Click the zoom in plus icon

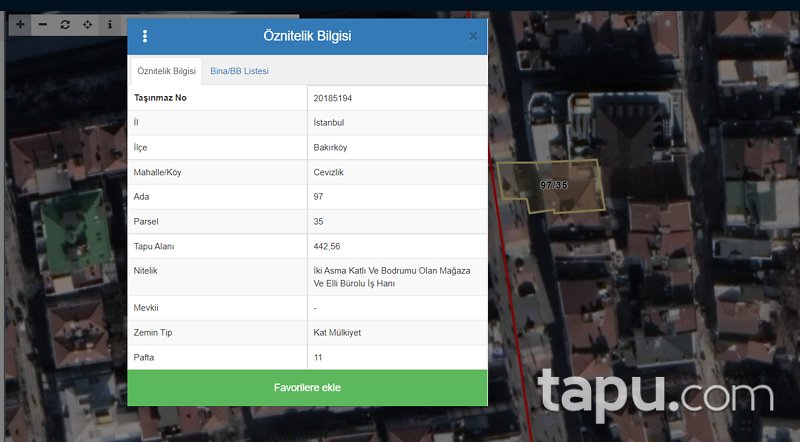tap(20, 24)
